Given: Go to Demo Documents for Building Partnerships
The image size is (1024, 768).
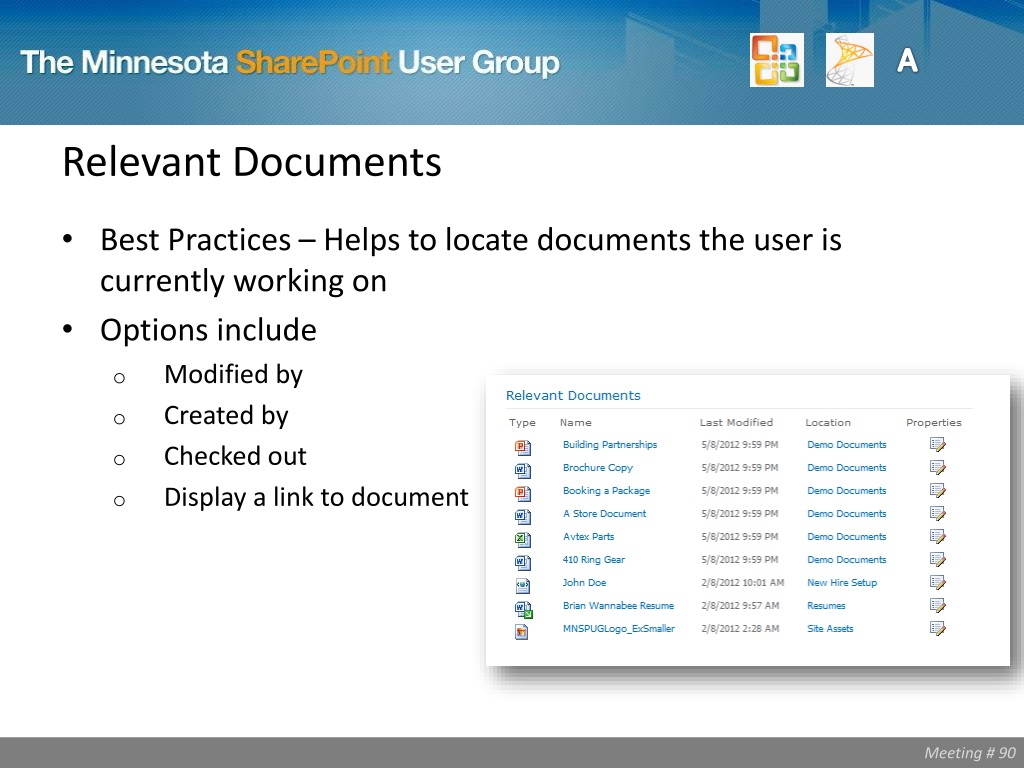Looking at the screenshot, I should click(x=846, y=444).
